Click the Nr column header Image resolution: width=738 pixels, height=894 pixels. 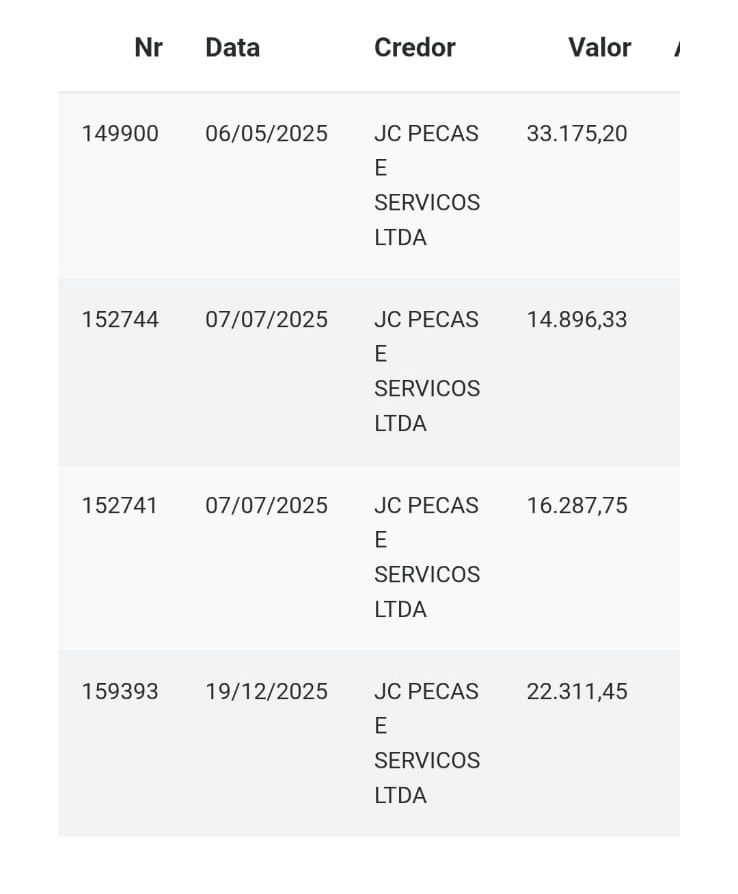coord(148,47)
